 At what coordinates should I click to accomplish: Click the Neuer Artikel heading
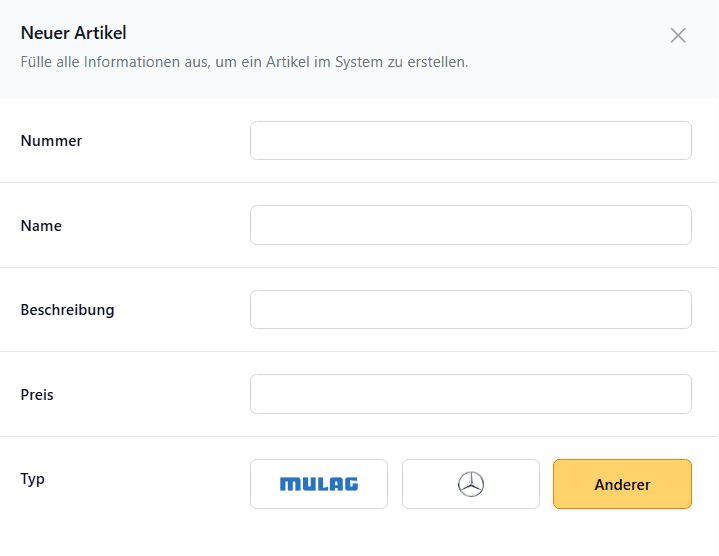73,33
